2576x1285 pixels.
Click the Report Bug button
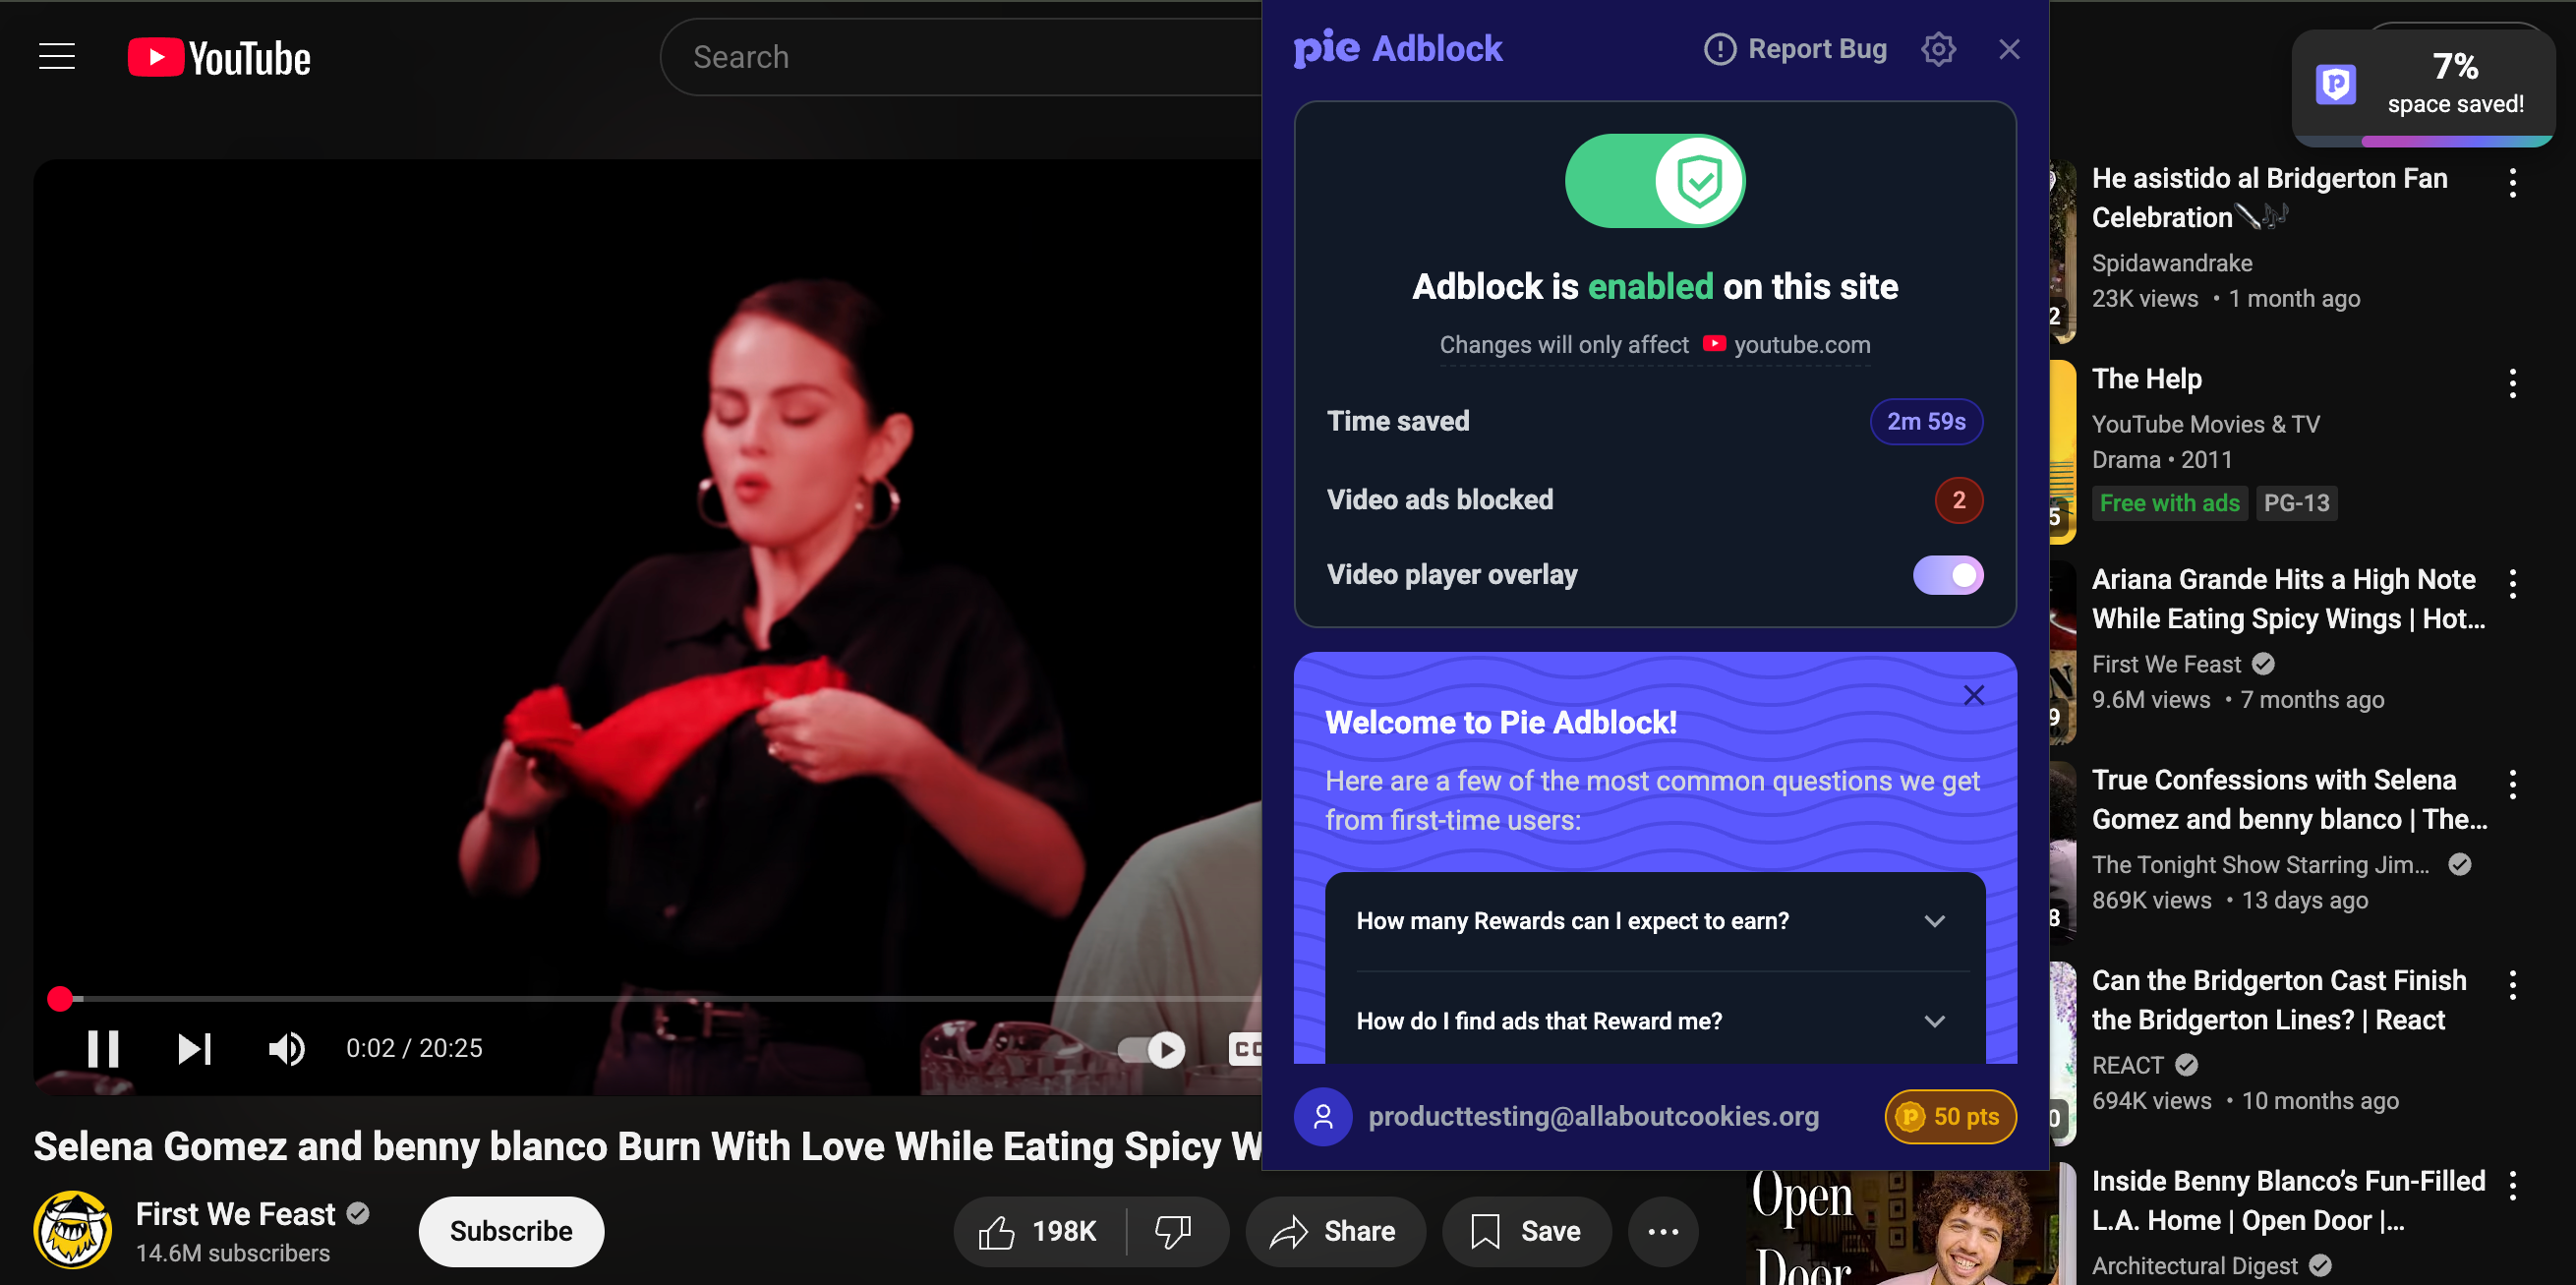pos(1795,49)
